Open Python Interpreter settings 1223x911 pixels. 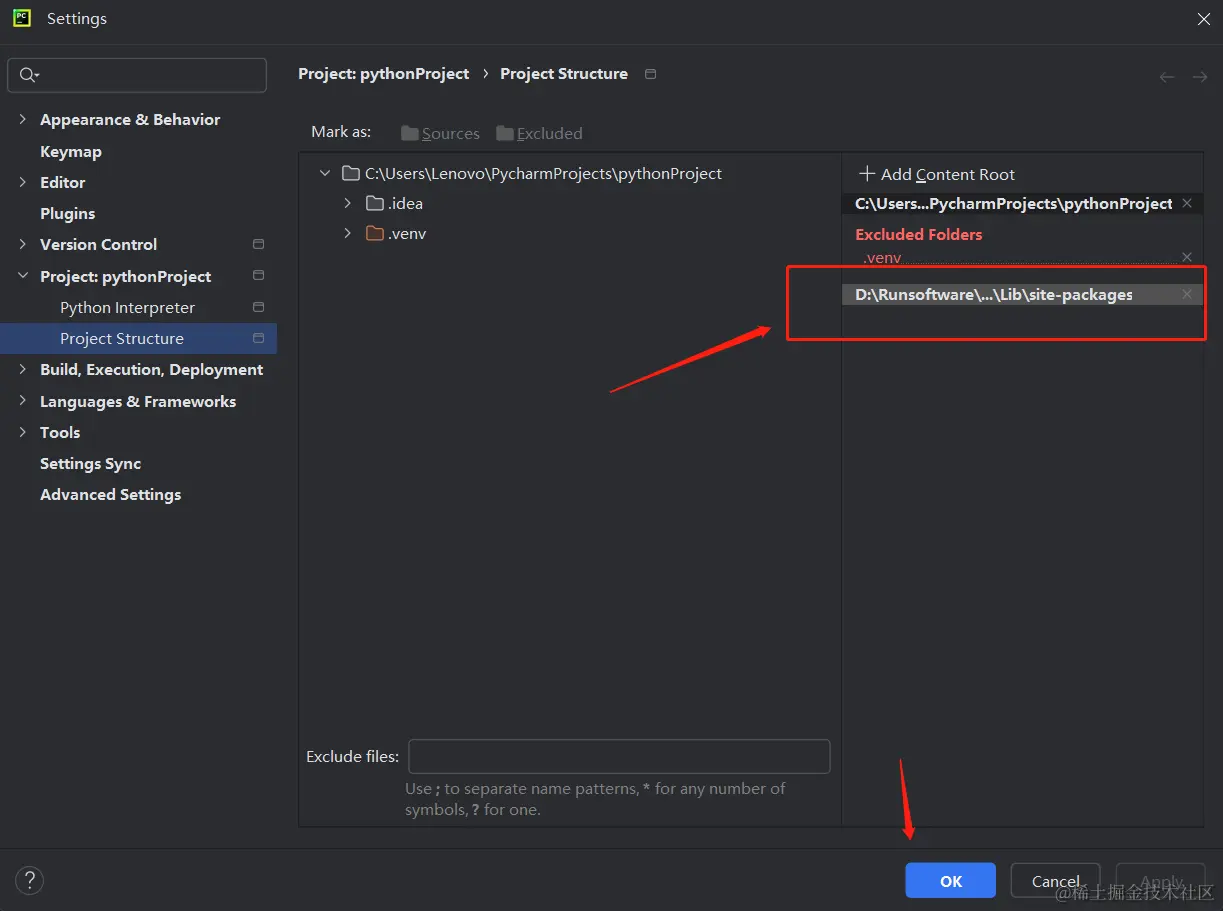(x=127, y=307)
